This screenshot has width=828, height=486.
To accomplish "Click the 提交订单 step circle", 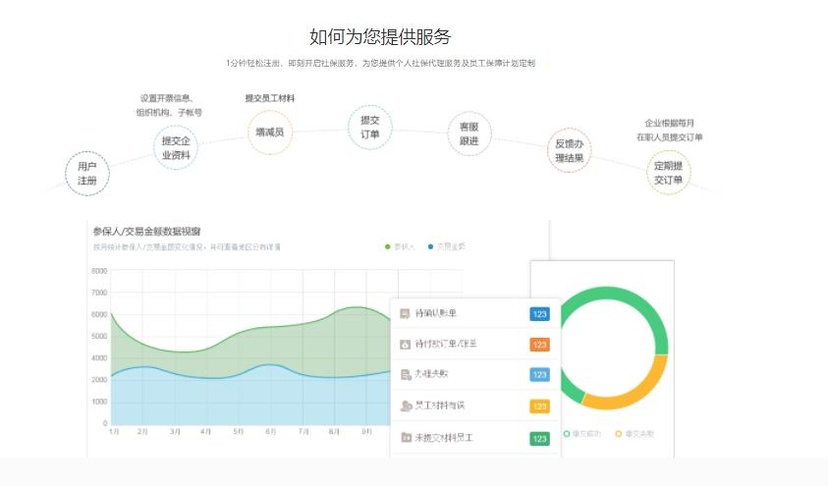I will tap(370, 127).
